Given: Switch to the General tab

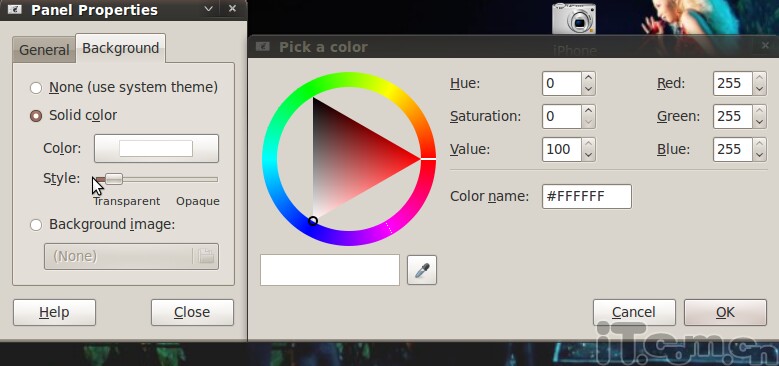Looking at the screenshot, I should 44,50.
